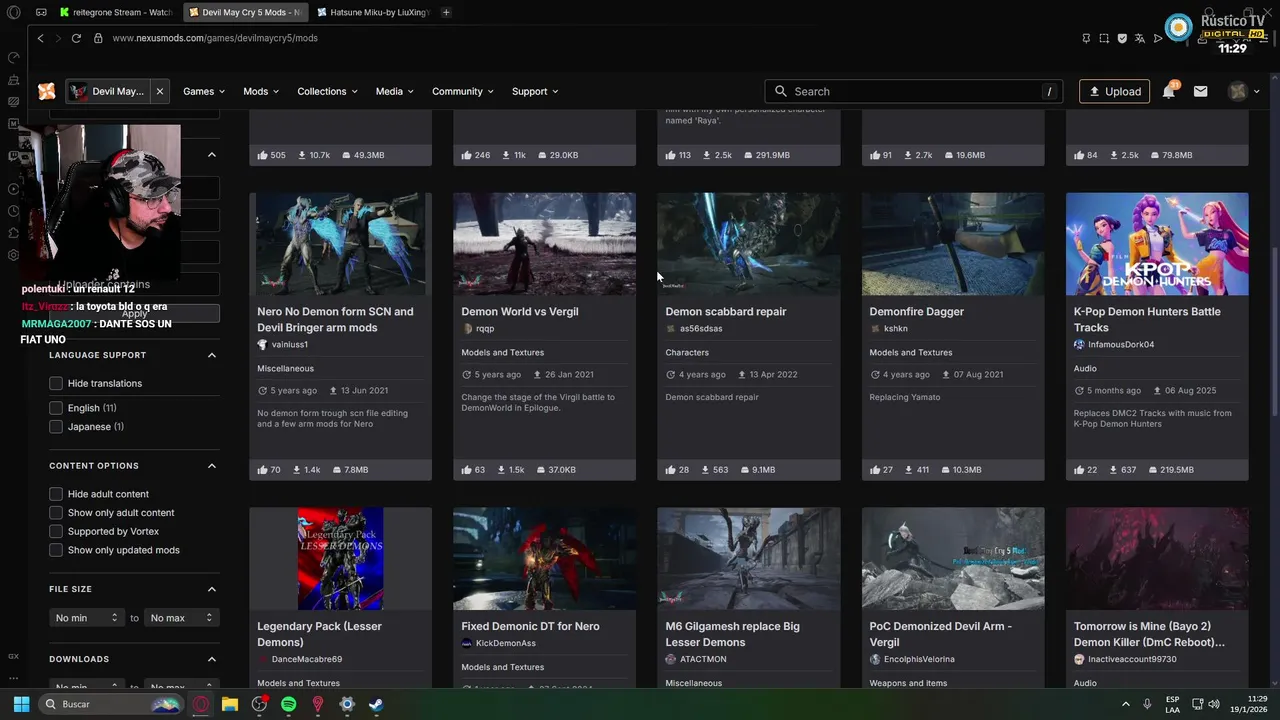This screenshot has width=1280, height=720.
Task: Enable Show only adult content
Action: (x=56, y=513)
